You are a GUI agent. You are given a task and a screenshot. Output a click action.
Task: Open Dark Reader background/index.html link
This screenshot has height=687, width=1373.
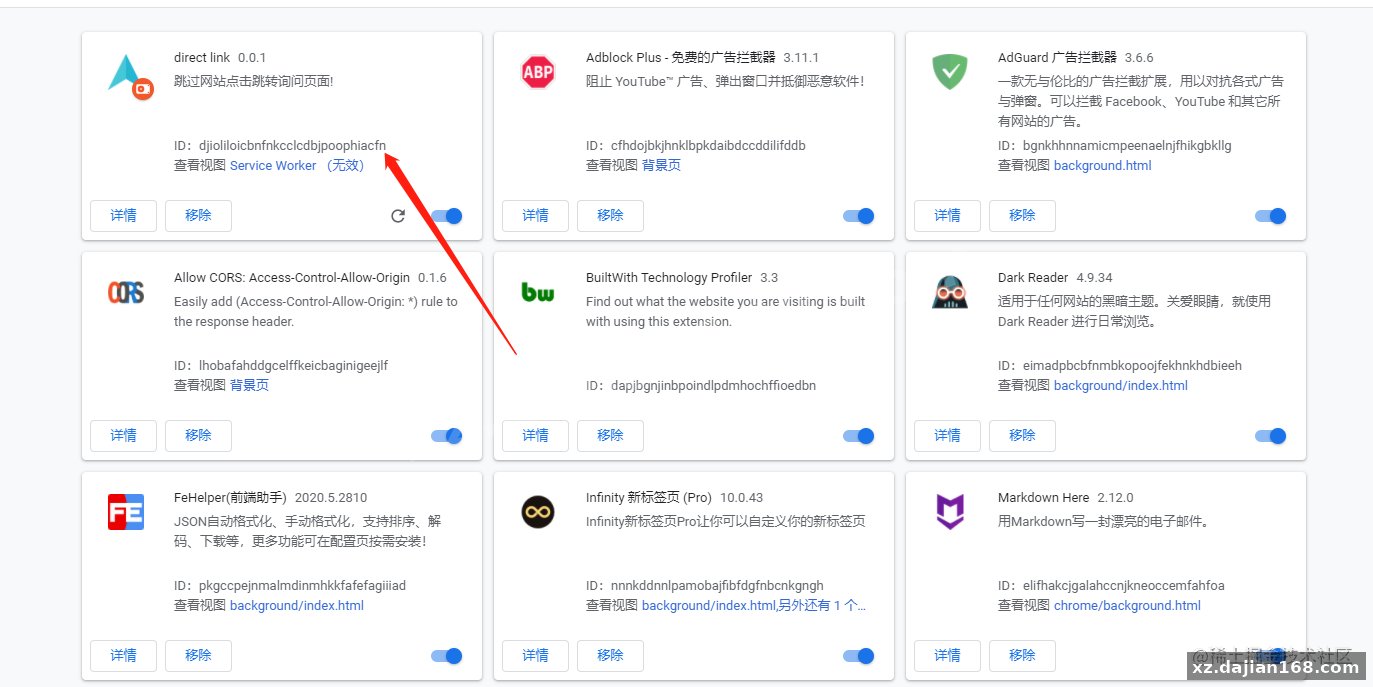click(x=1121, y=386)
